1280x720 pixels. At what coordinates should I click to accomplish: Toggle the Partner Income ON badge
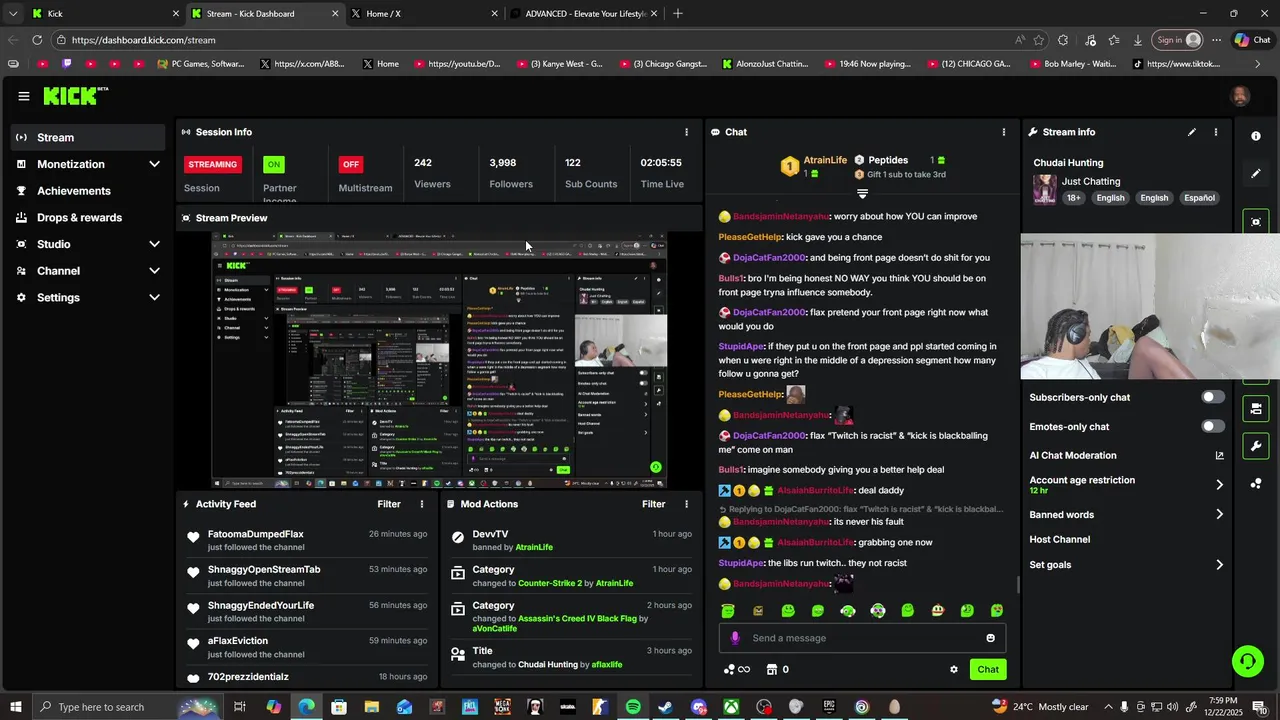click(273, 164)
